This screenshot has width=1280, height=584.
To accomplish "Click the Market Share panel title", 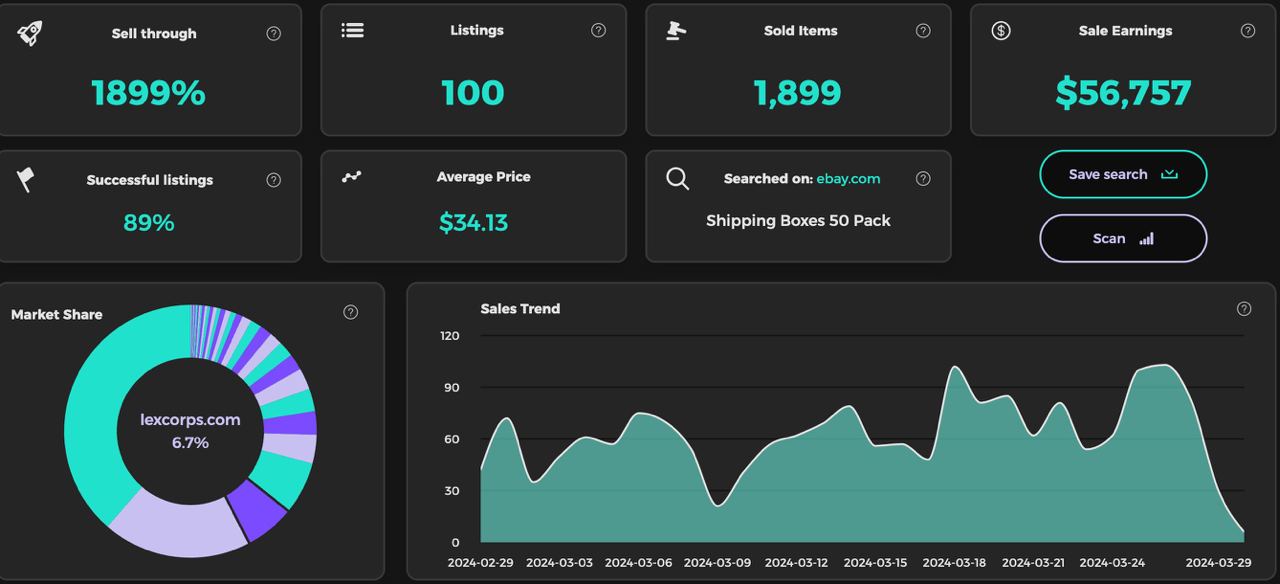I will 56,314.
